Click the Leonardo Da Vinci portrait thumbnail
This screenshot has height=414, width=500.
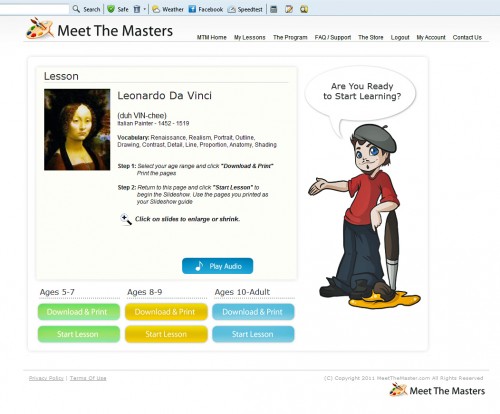click(x=77, y=130)
